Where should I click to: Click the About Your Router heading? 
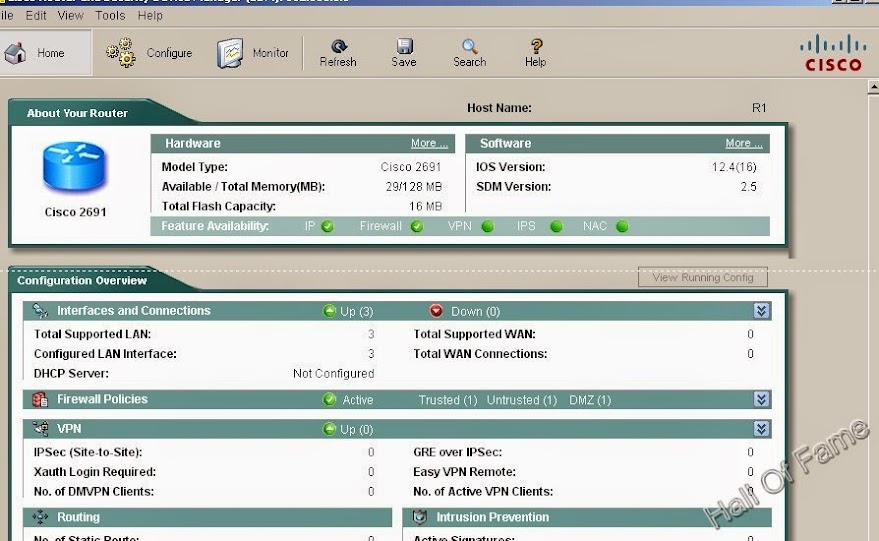(x=77, y=113)
